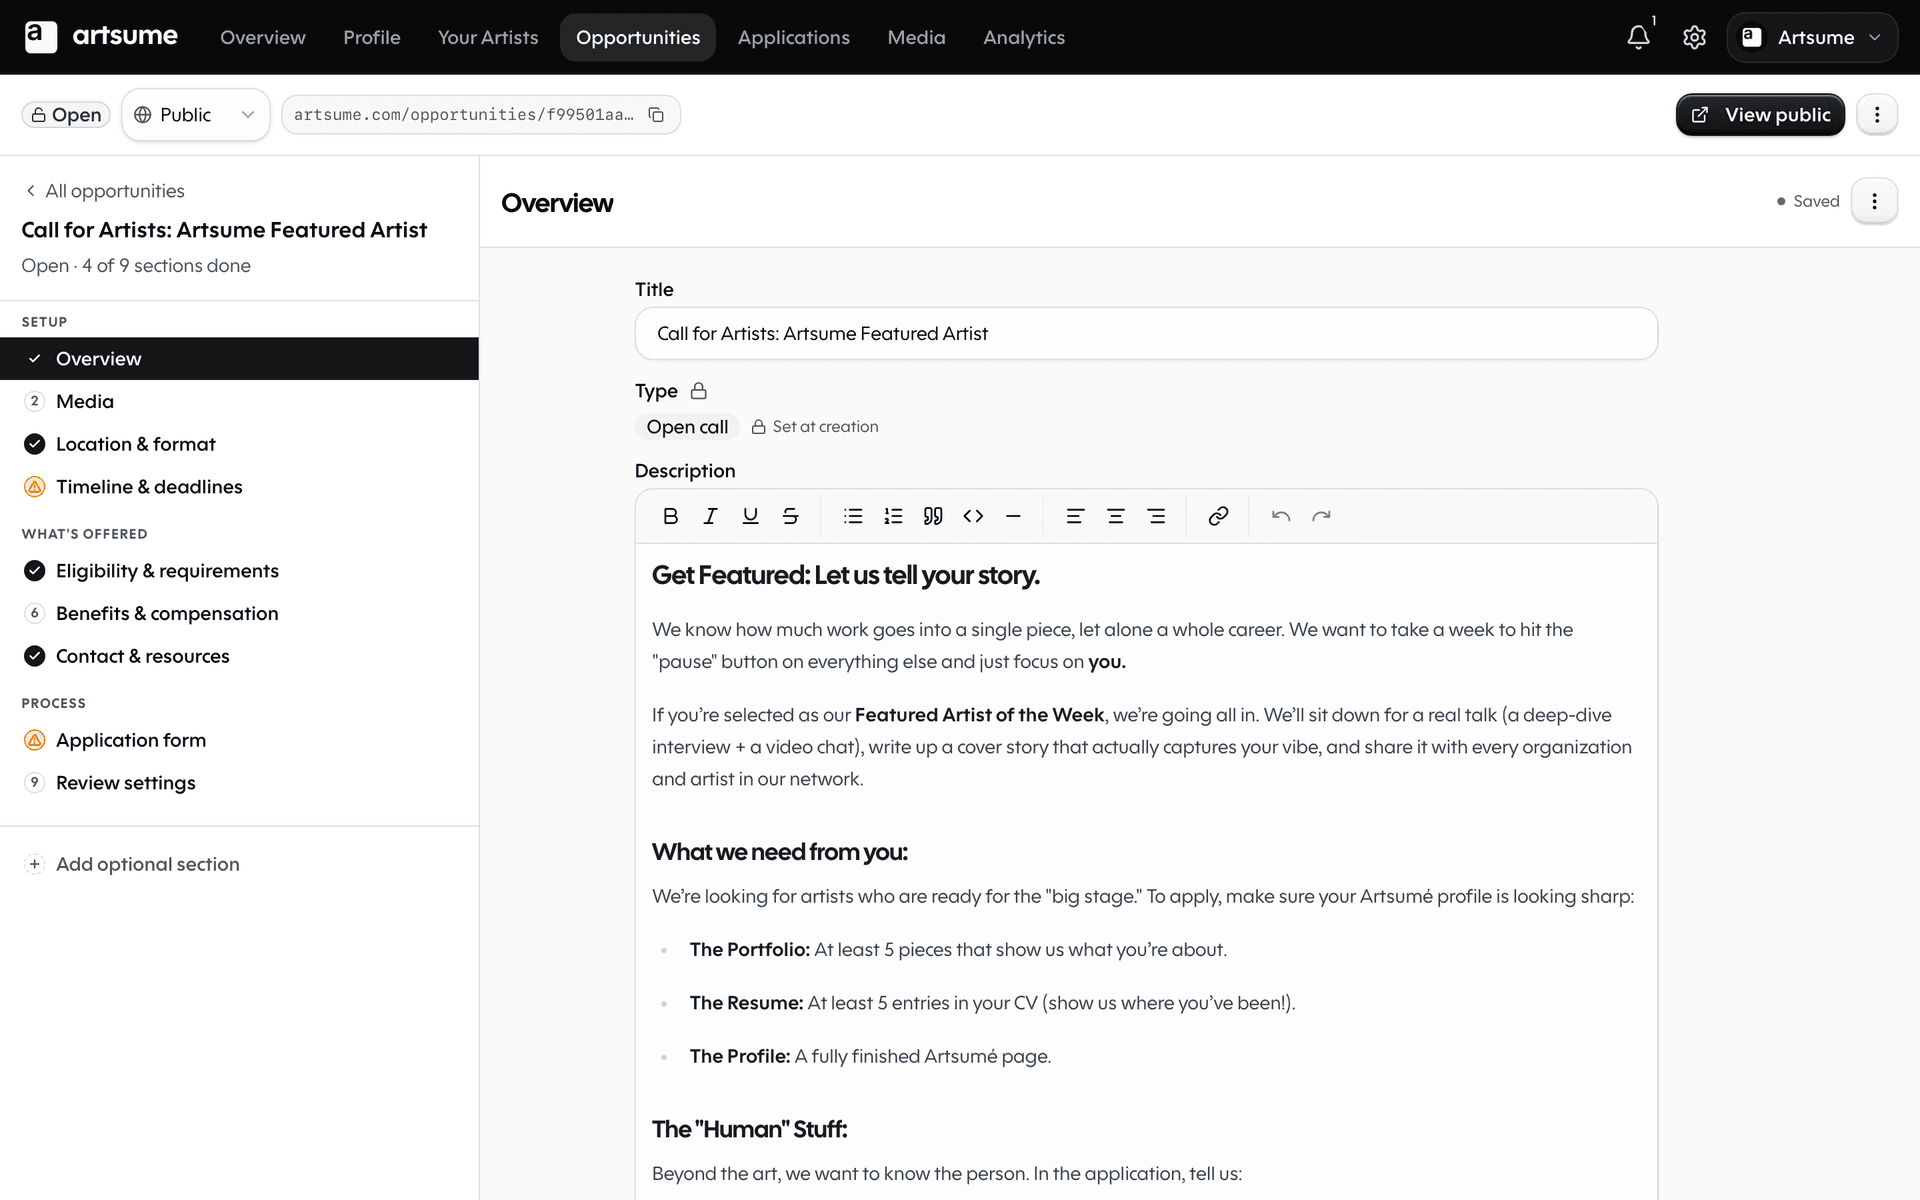1920x1200 pixels.
Task: Redo the last edit
Action: click(1321, 516)
